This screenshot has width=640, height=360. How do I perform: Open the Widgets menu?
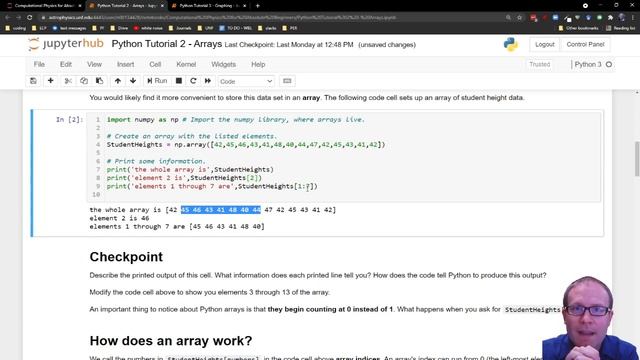coord(223,64)
